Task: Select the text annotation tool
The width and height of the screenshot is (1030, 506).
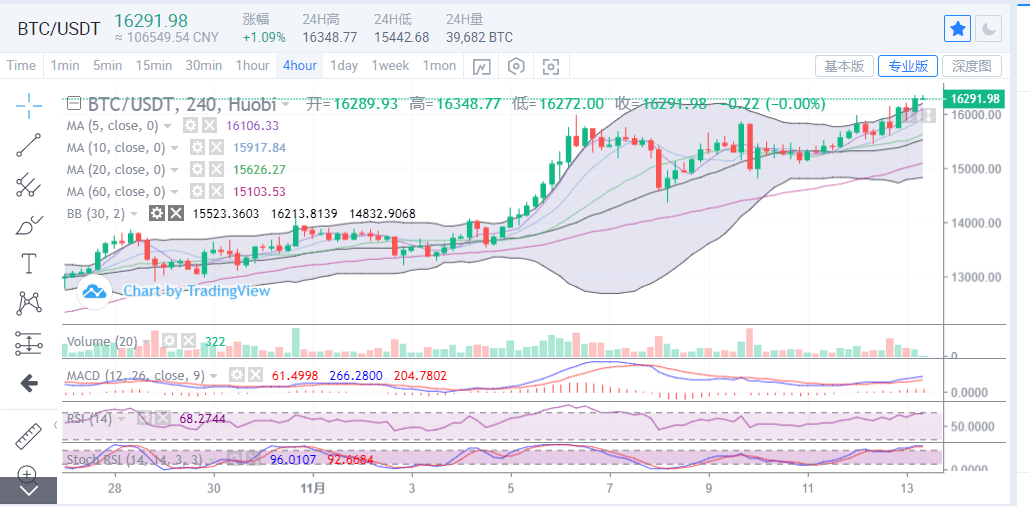Action: coord(28,264)
